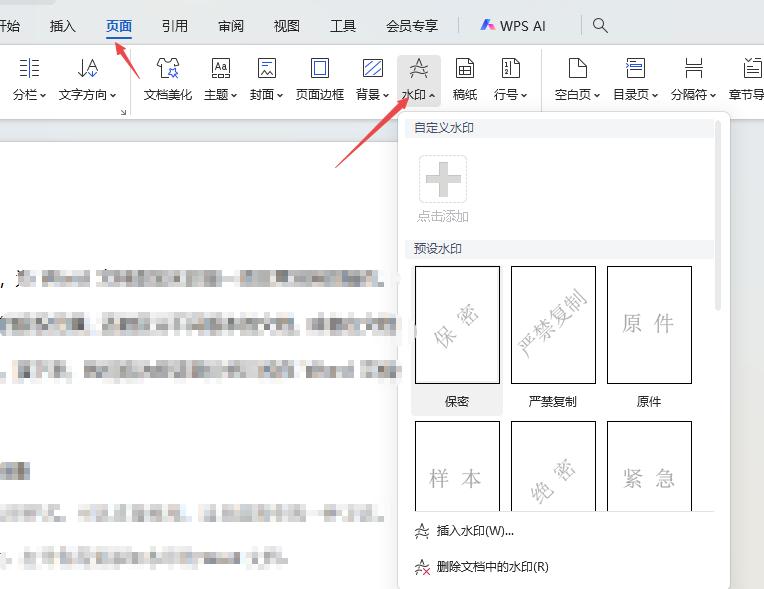Select the 保密 preset watermark thumbnail

457,325
